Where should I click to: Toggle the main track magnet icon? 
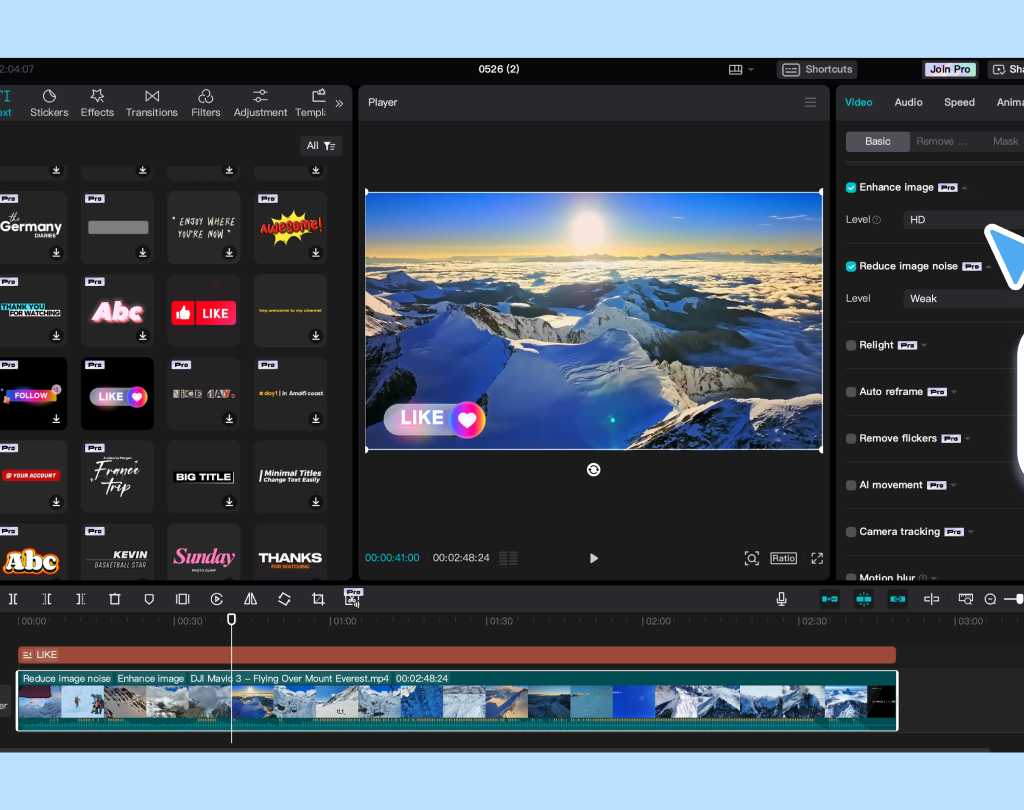click(830, 599)
